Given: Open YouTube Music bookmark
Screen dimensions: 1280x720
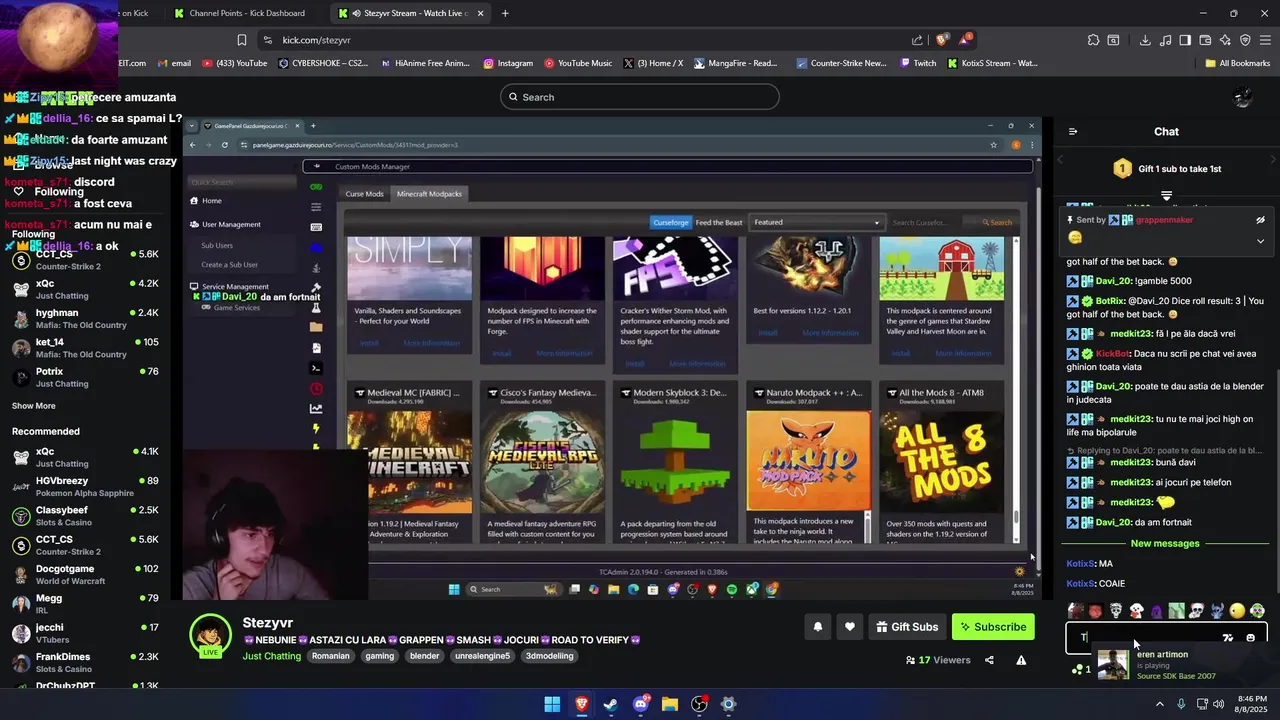Looking at the screenshot, I should [x=578, y=63].
